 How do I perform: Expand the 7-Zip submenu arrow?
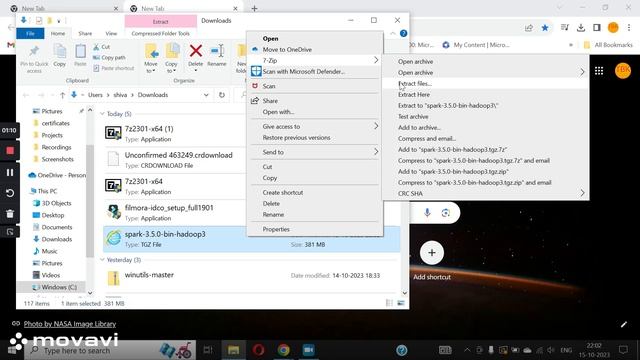click(376, 60)
